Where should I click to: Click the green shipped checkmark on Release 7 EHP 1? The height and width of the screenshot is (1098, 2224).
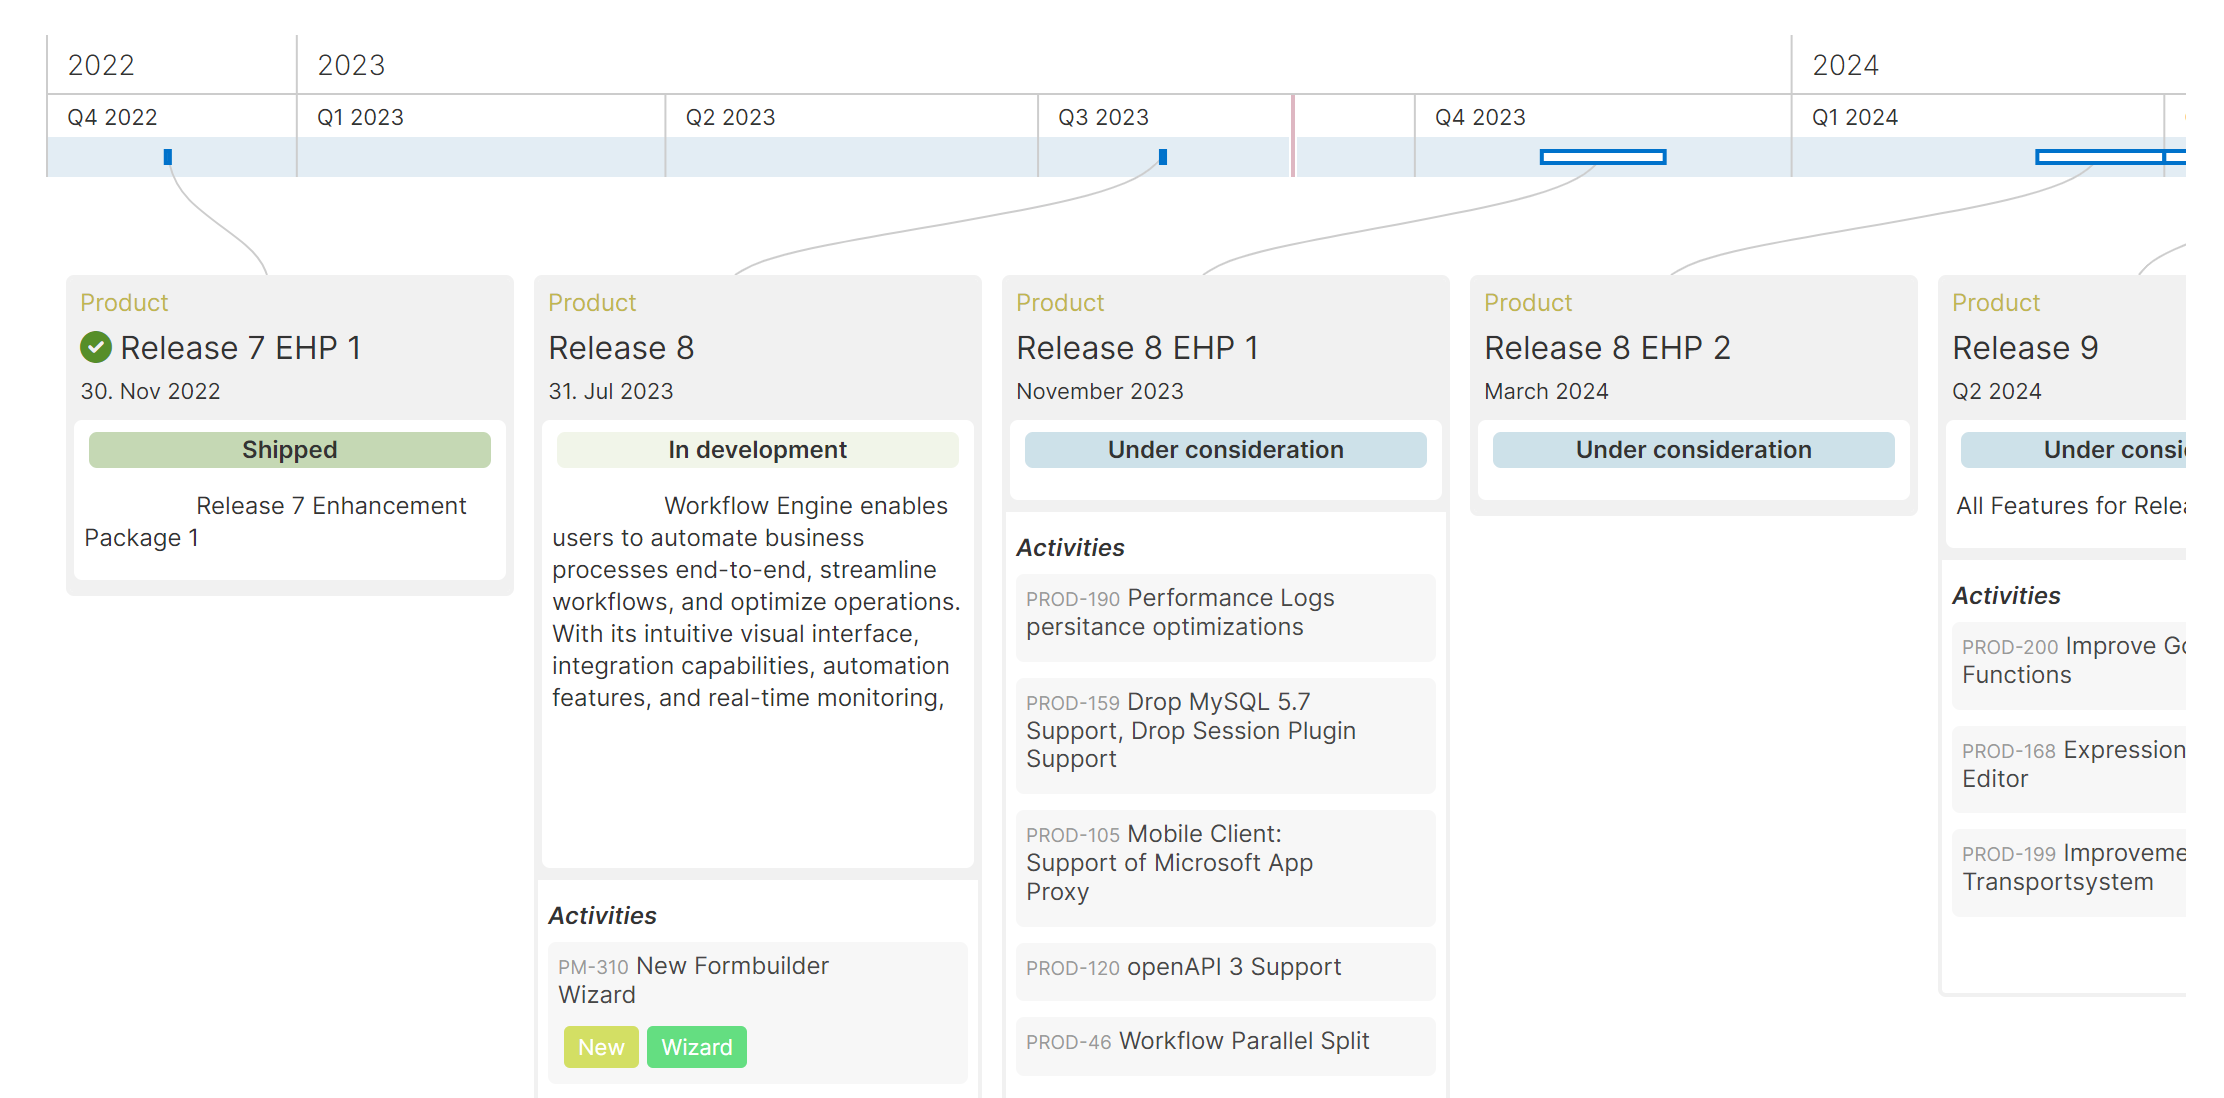(x=95, y=348)
